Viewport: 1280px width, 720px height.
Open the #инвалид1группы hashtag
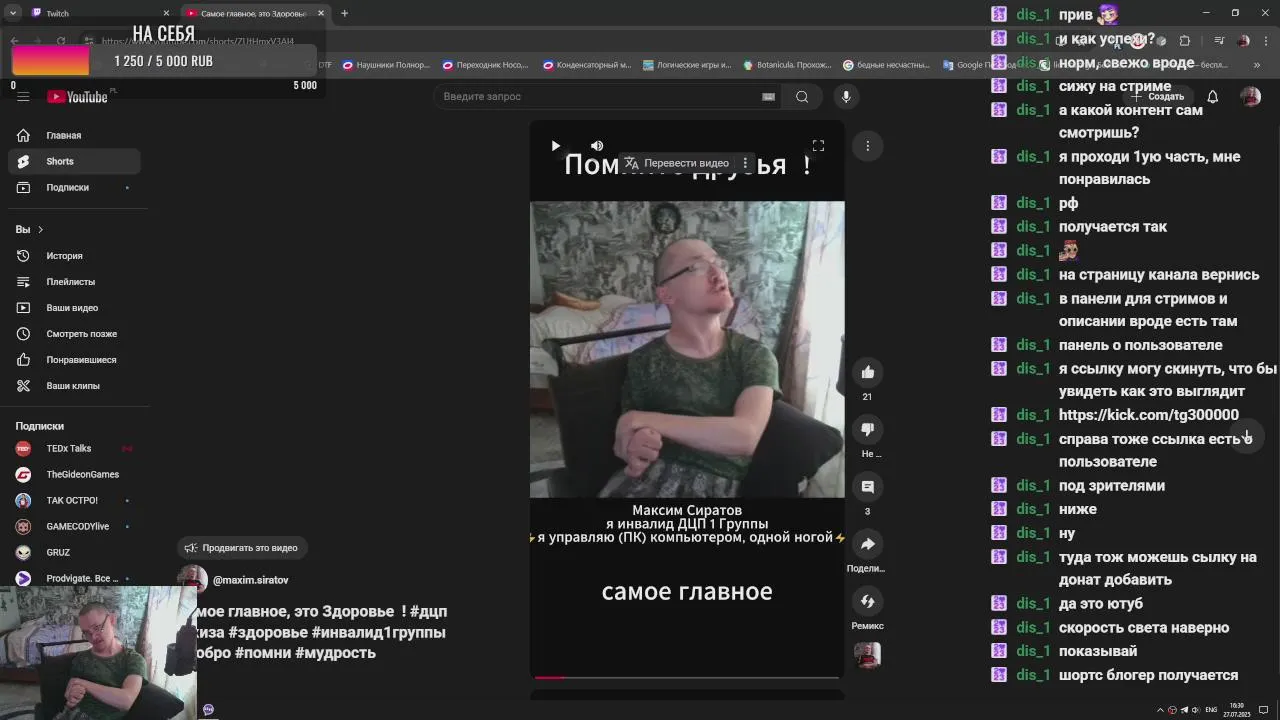(379, 632)
